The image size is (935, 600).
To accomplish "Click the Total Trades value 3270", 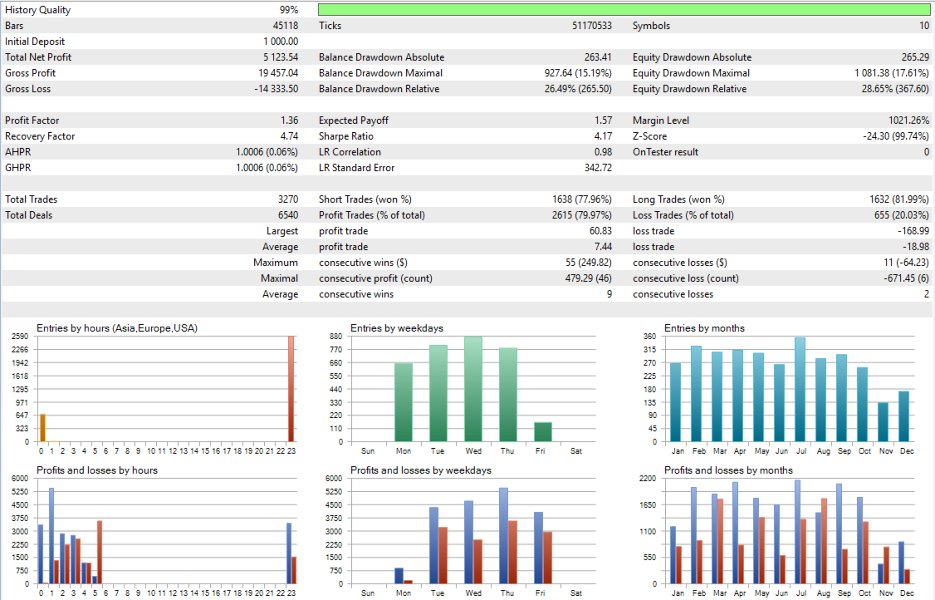I will 288,199.
